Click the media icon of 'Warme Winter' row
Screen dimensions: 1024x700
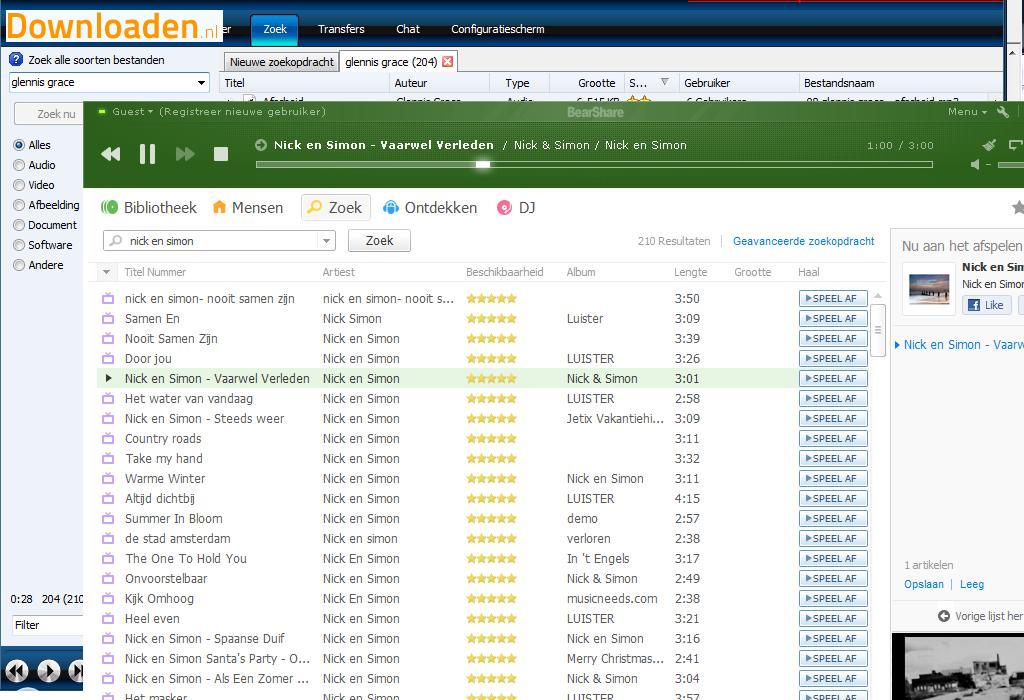(x=108, y=479)
